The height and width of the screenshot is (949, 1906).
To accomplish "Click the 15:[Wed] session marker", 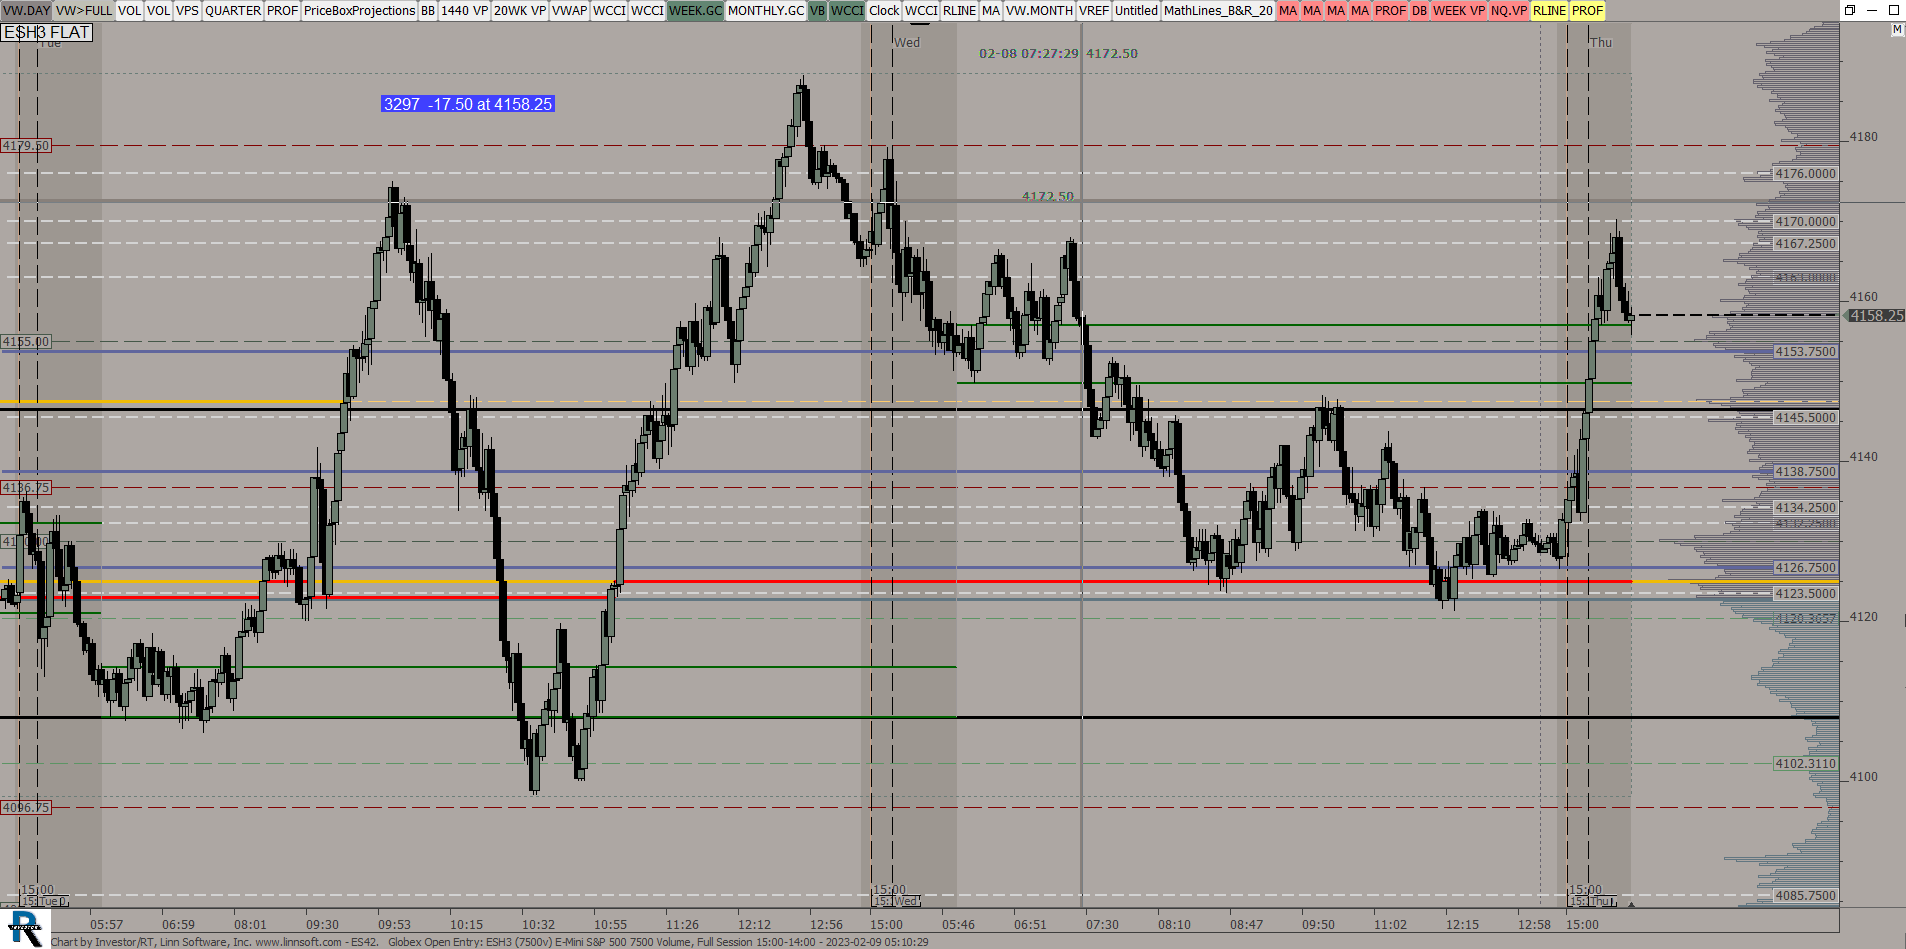I will click(896, 901).
